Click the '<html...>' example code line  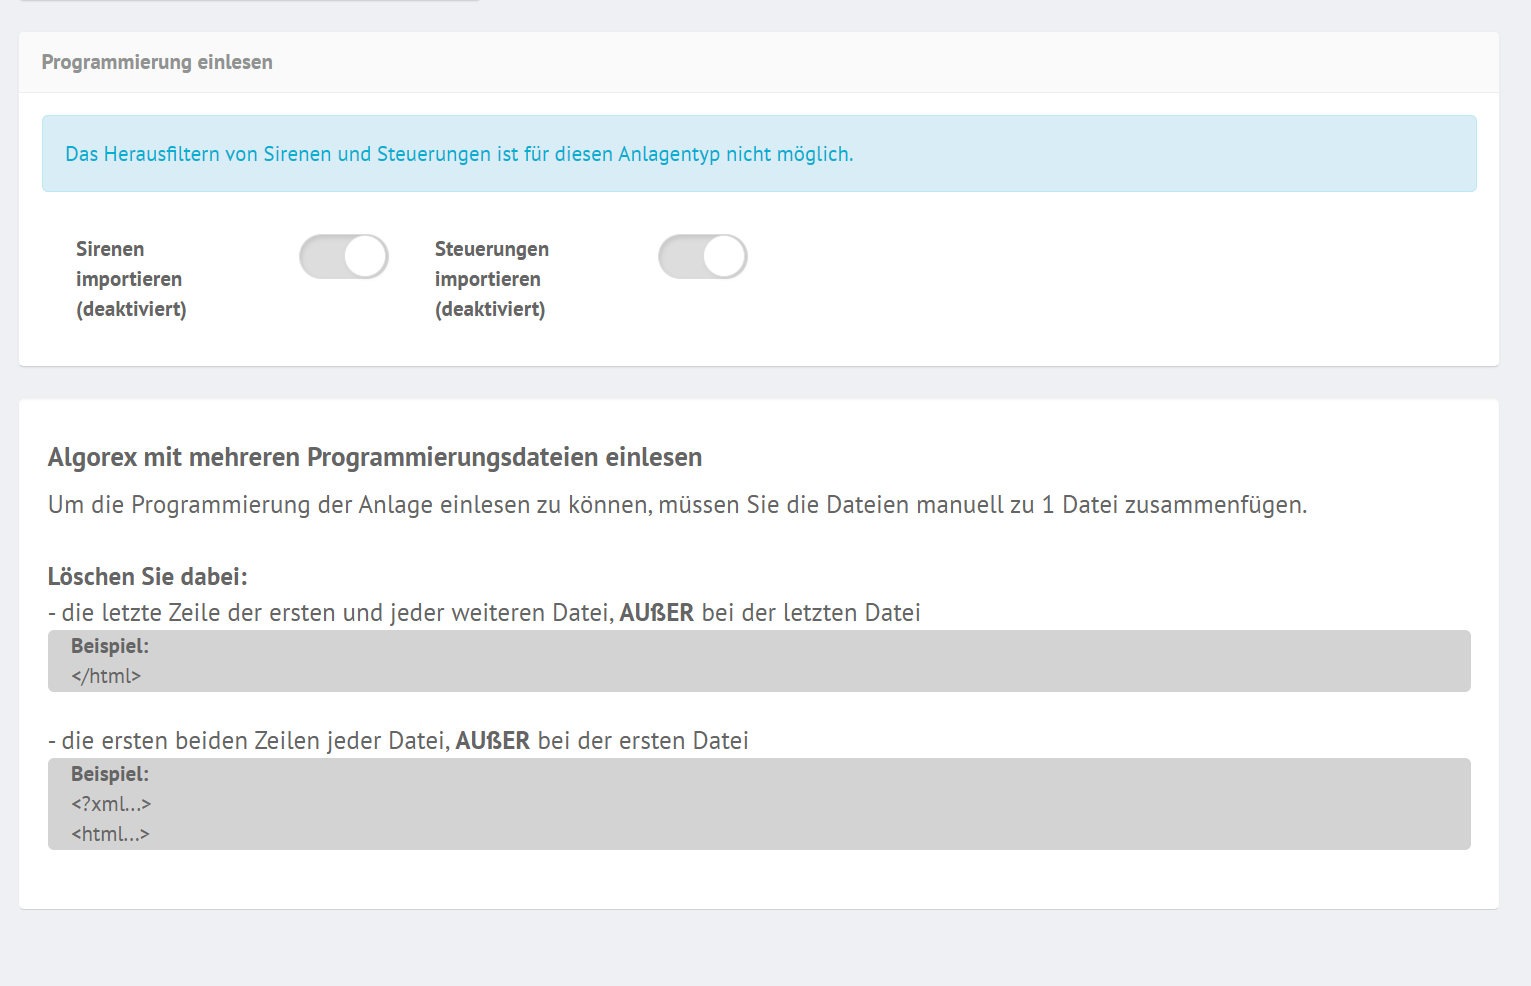[110, 834]
